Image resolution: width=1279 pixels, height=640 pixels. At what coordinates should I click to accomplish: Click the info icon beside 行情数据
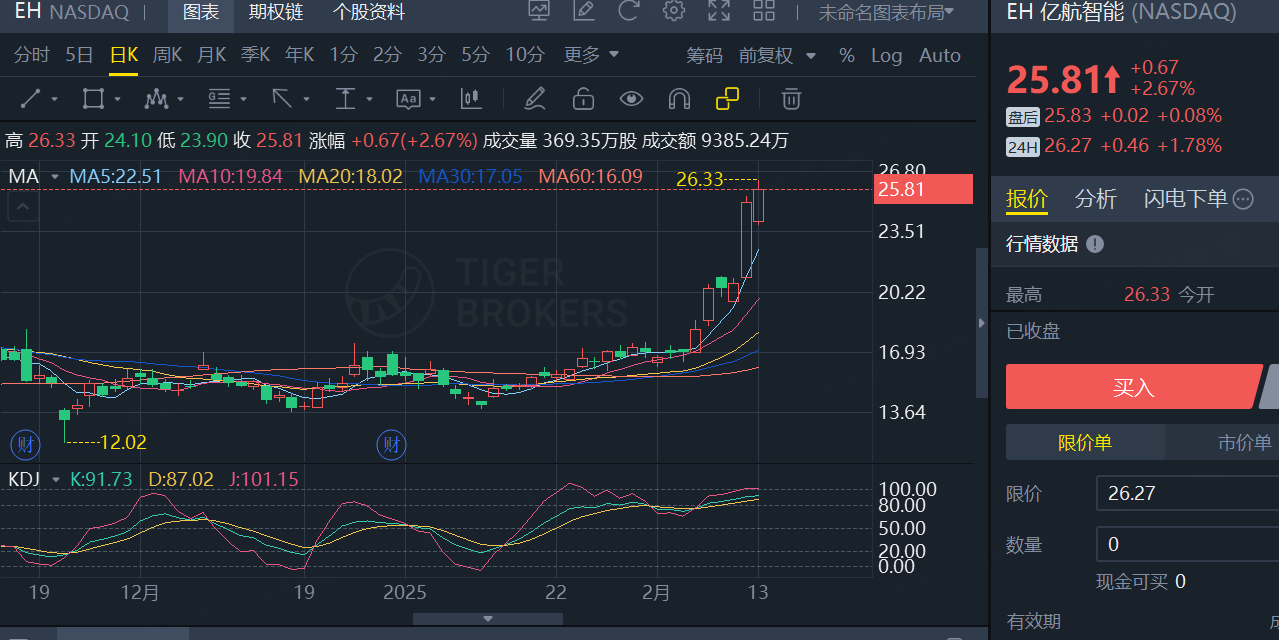click(1095, 244)
